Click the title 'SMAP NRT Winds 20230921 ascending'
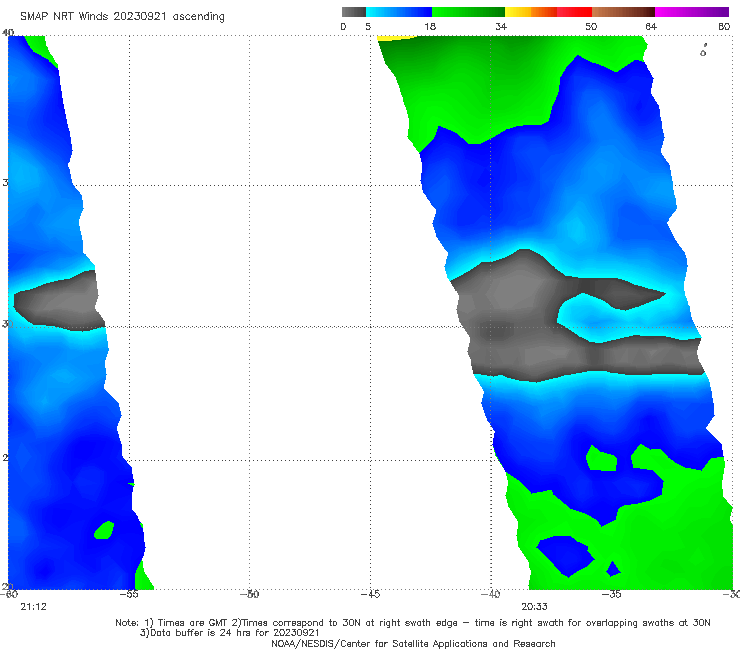Image resolution: width=740 pixels, height=650 pixels. pos(122,17)
